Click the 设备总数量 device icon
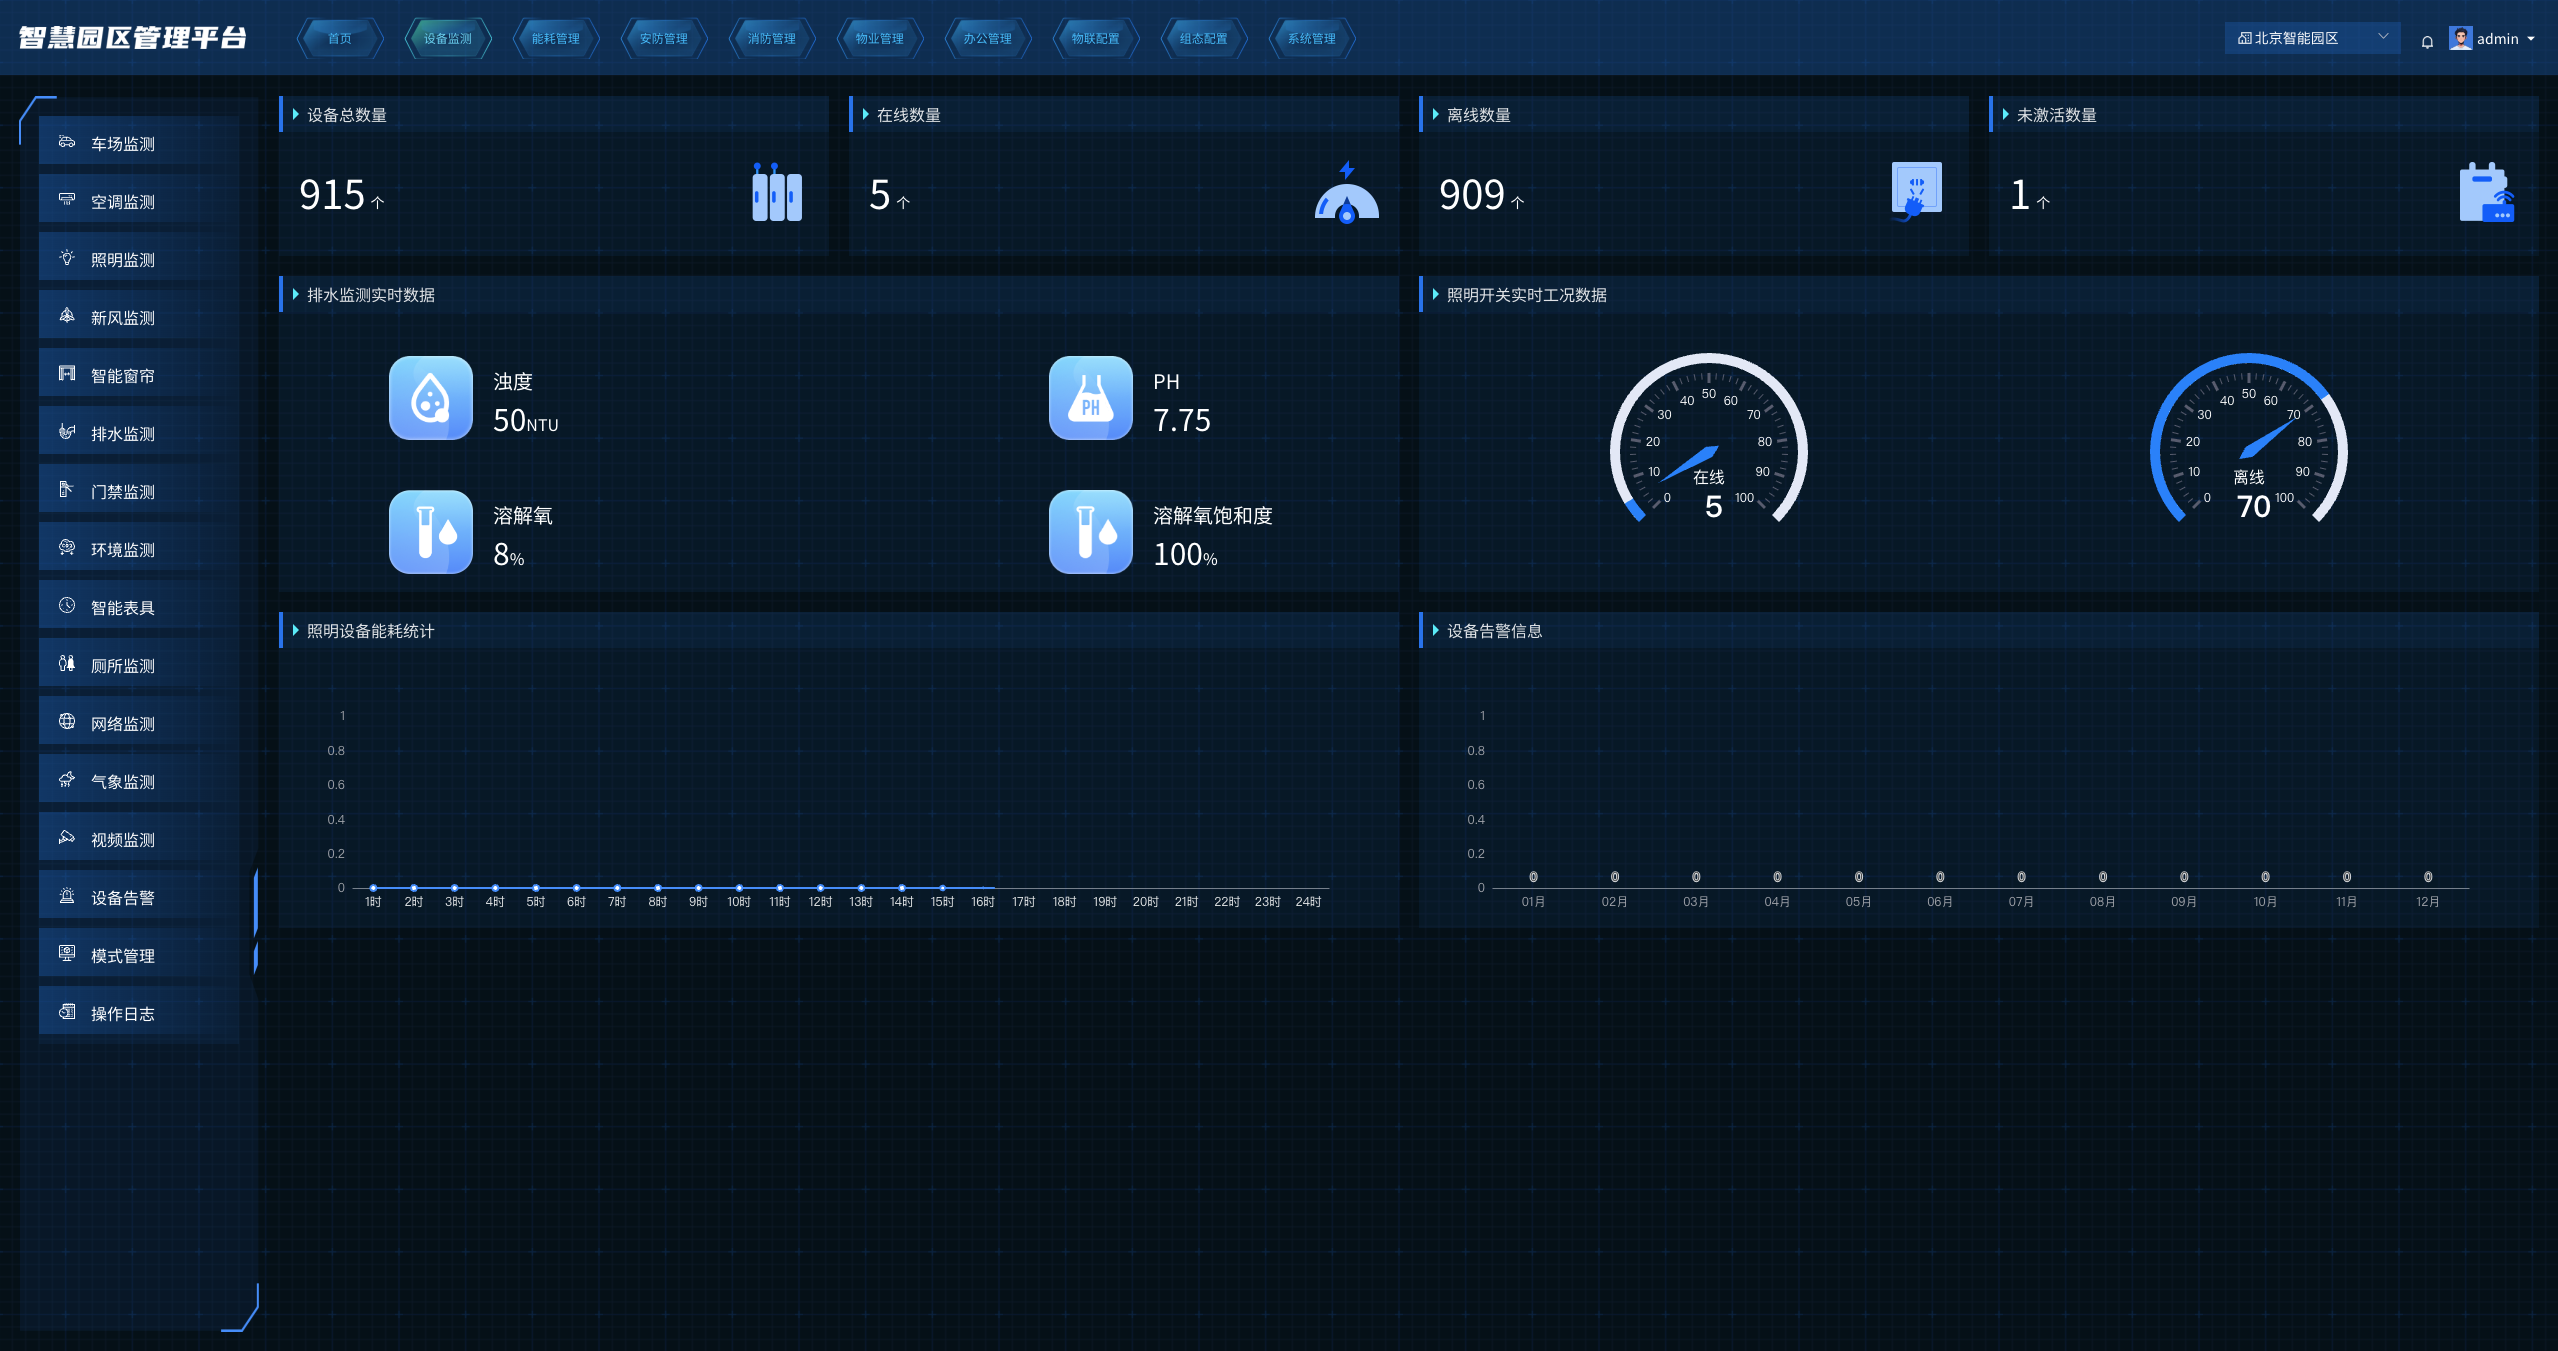Image resolution: width=2558 pixels, height=1351 pixels. point(777,192)
